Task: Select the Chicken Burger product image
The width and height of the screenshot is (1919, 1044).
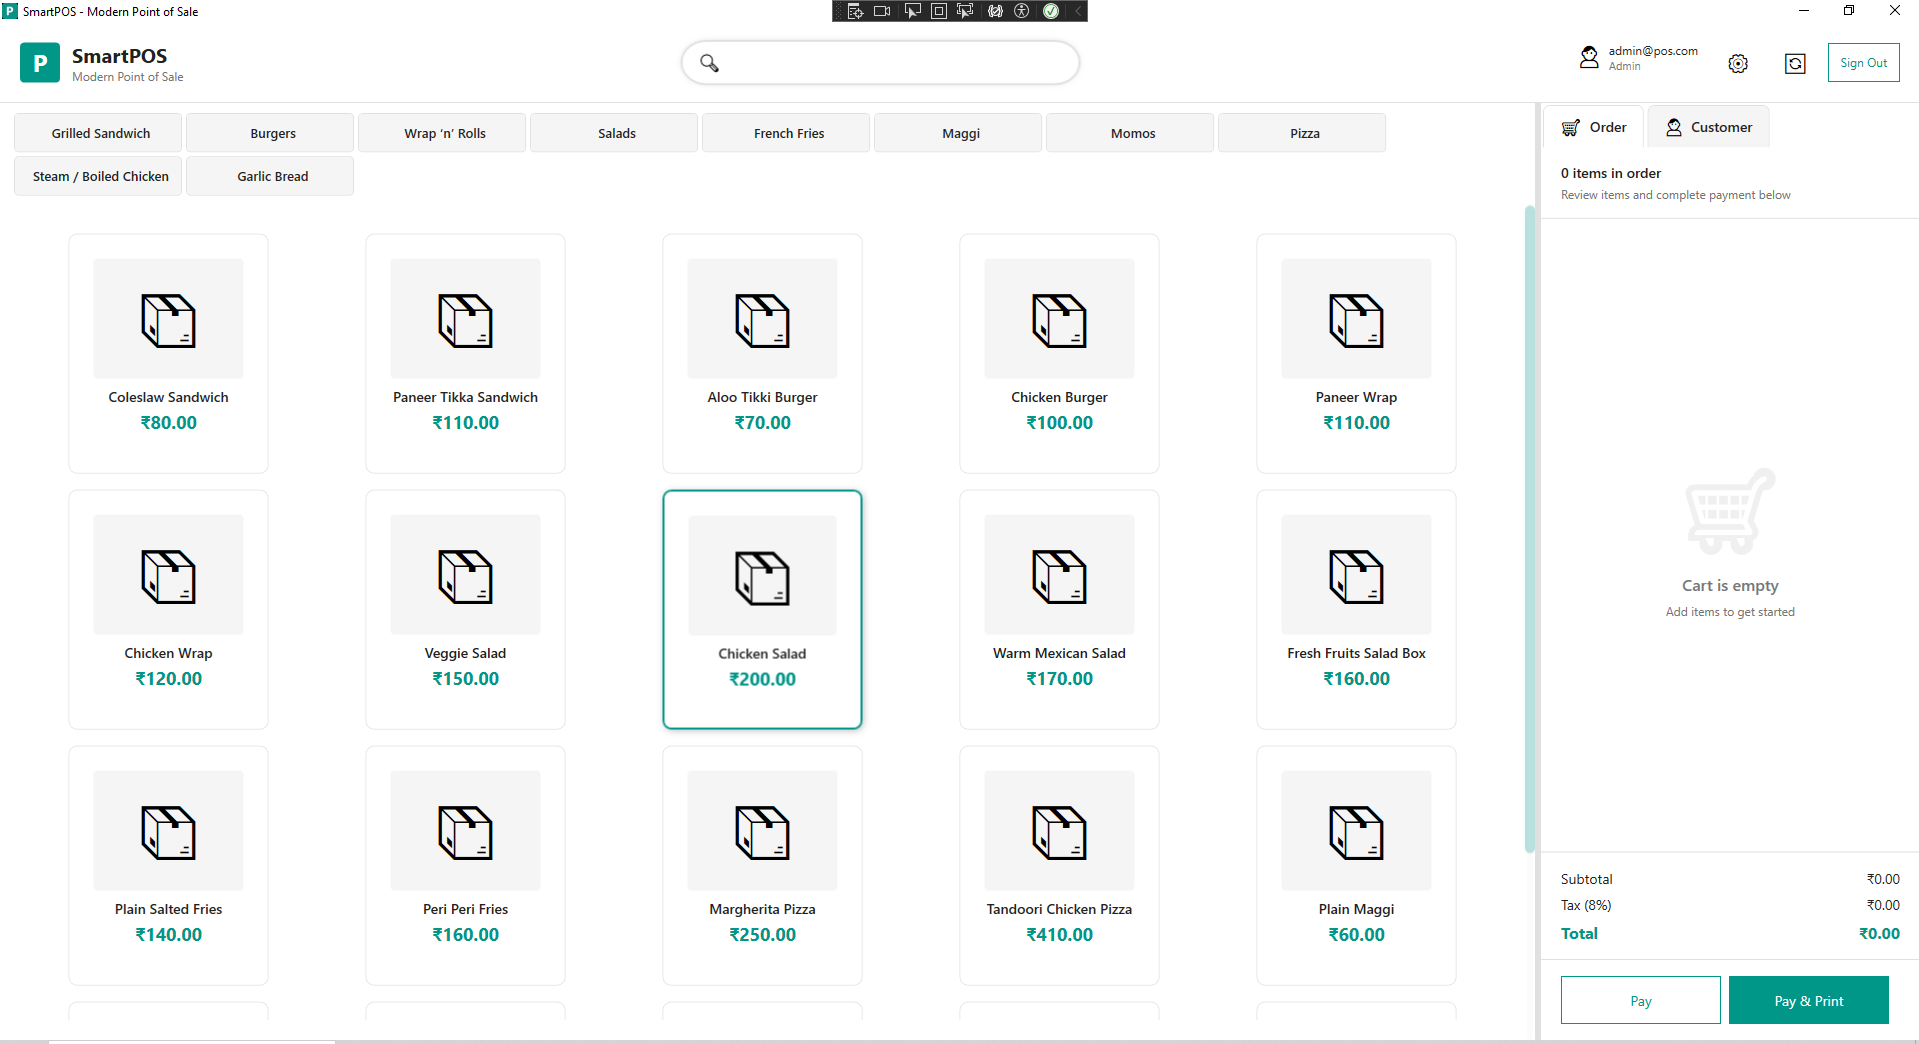Action: click(1059, 320)
